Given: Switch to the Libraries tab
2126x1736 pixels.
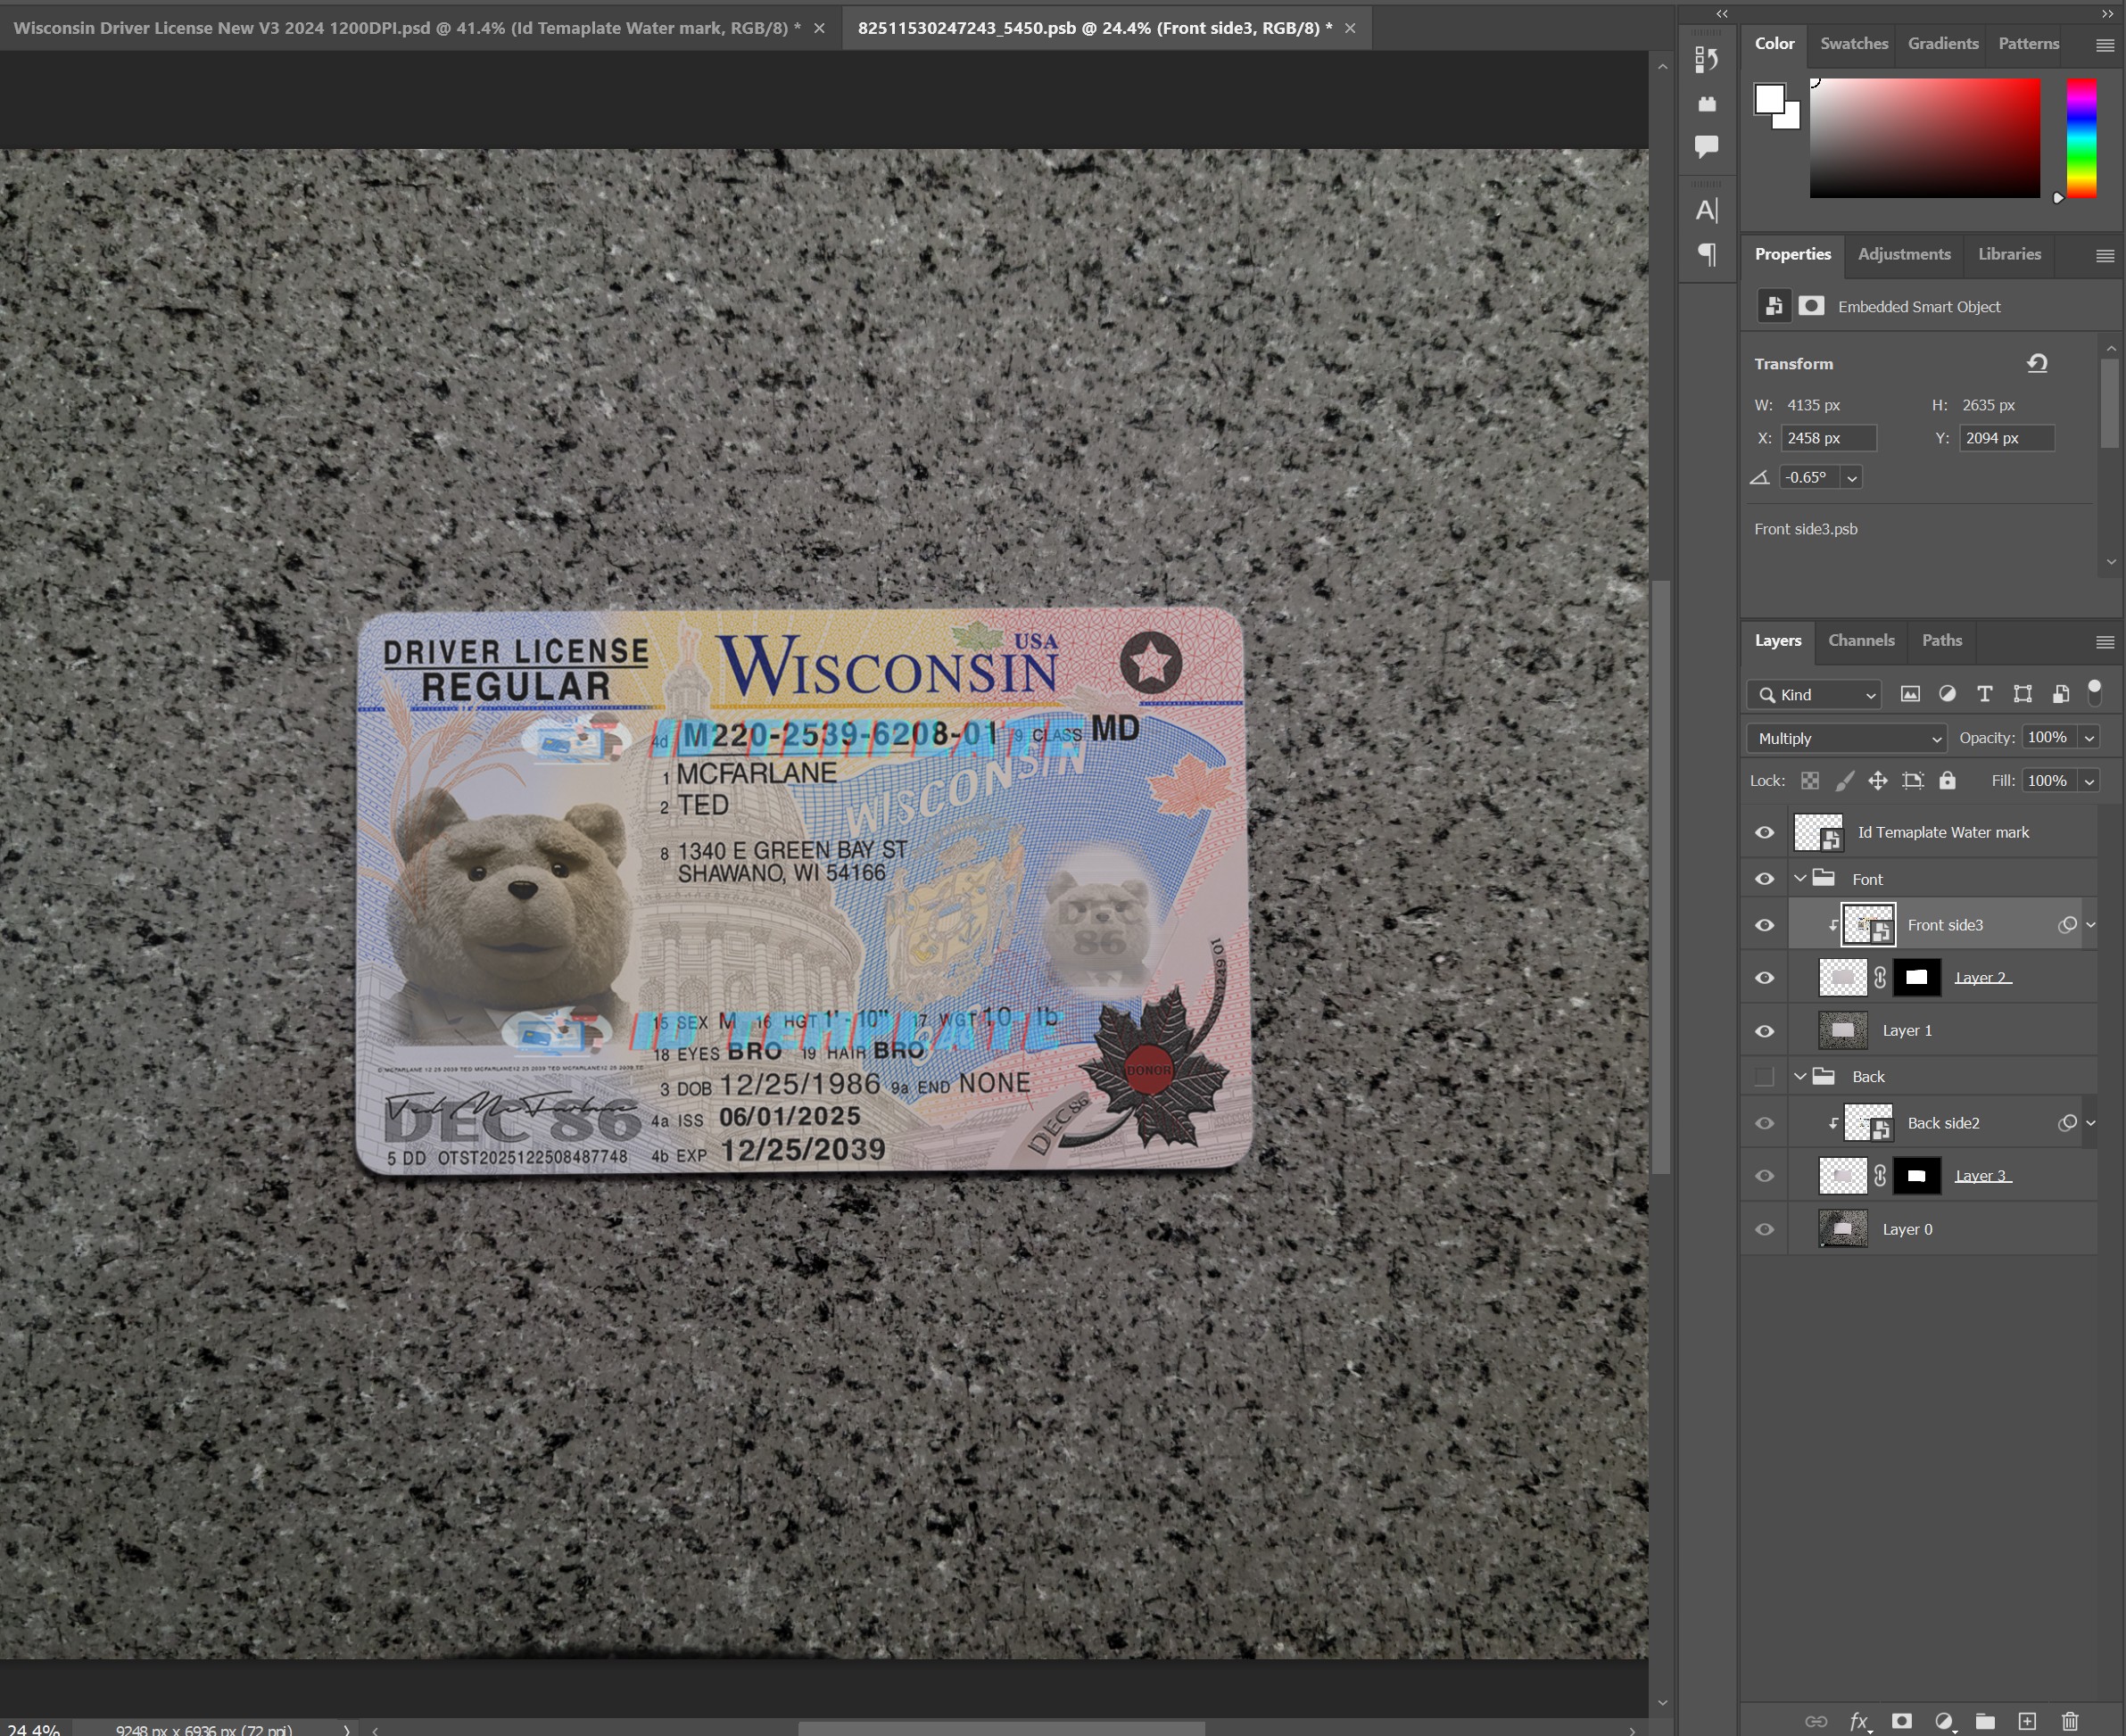Looking at the screenshot, I should (x=2009, y=255).
